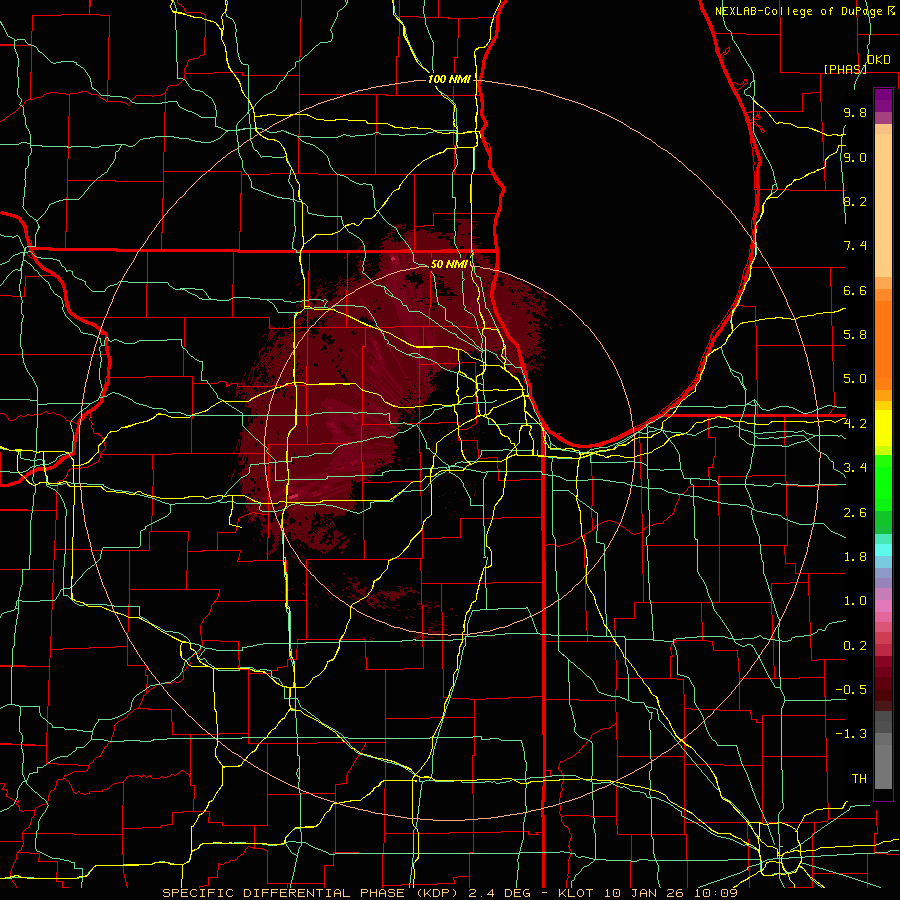Image resolution: width=900 pixels, height=900 pixels.
Task: Click the 8.2 scale value
Action: point(855,201)
